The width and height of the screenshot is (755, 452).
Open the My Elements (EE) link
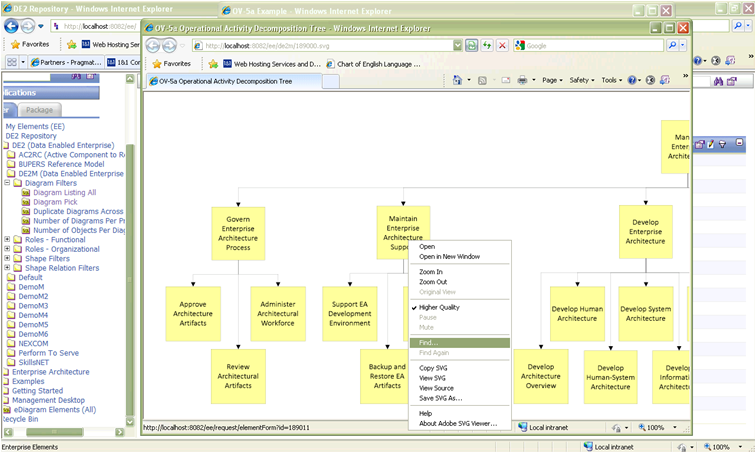tap(35, 126)
